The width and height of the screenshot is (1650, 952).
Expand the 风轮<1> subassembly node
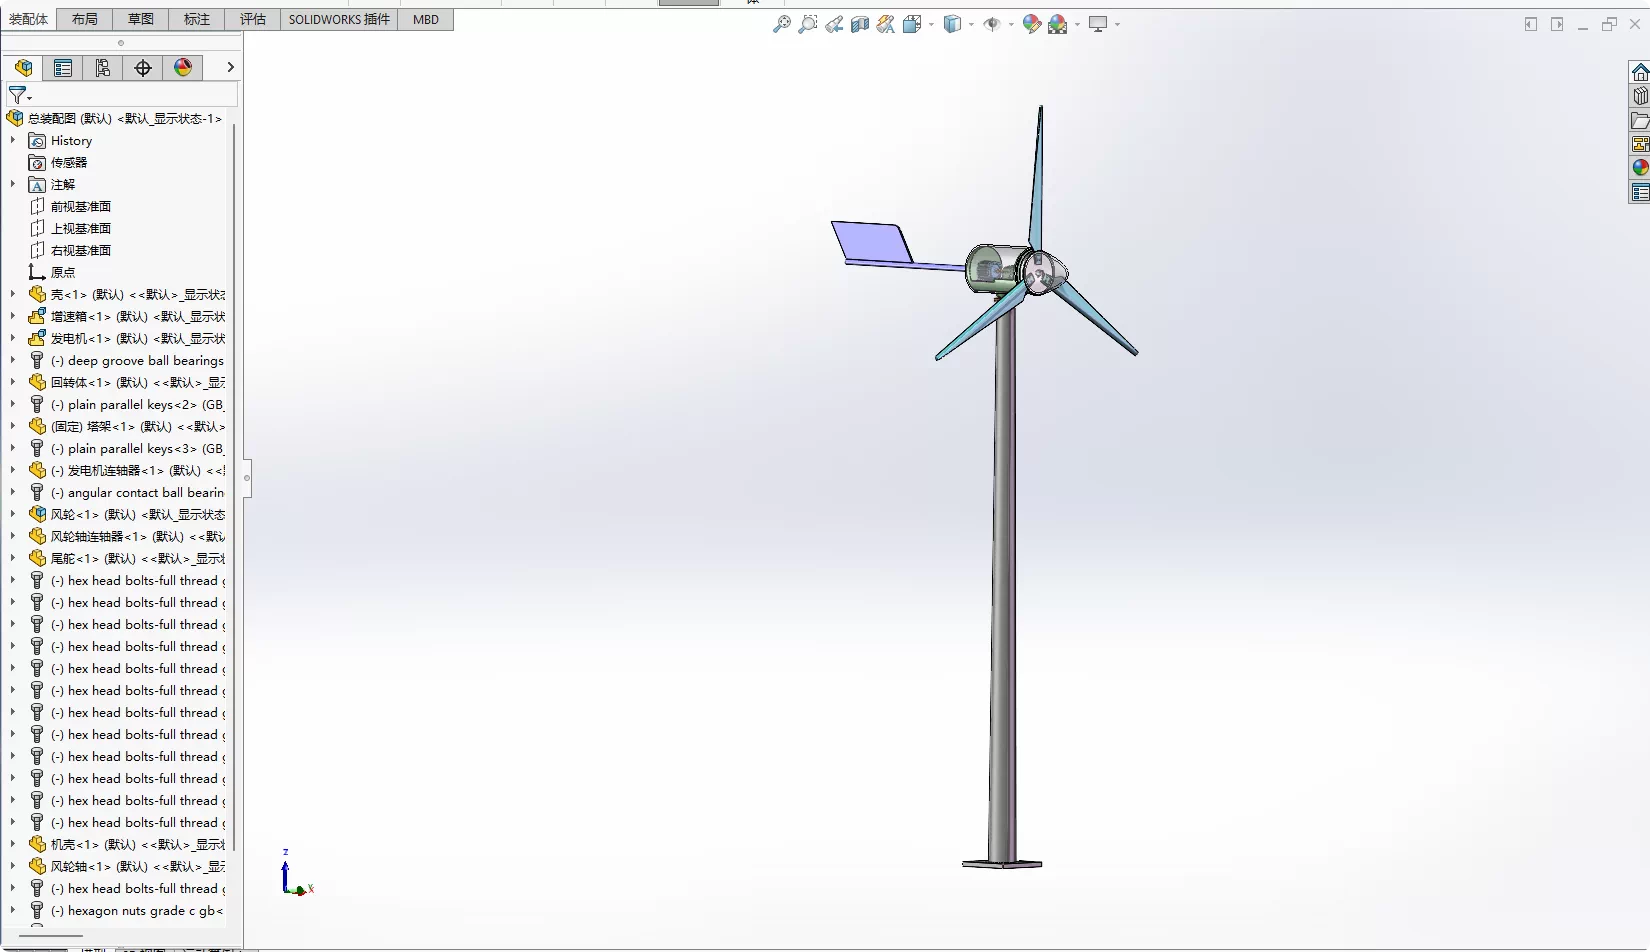13,515
